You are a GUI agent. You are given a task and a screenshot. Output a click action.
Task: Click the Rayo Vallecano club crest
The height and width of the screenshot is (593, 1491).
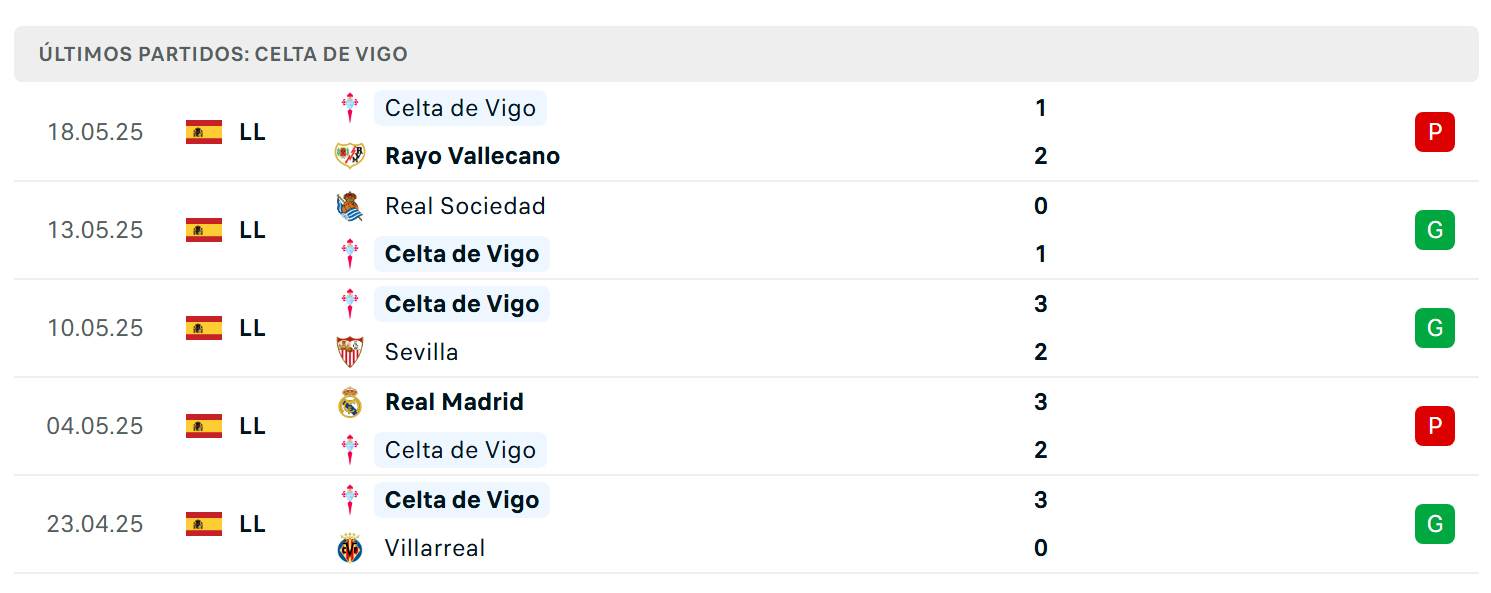pos(350,156)
